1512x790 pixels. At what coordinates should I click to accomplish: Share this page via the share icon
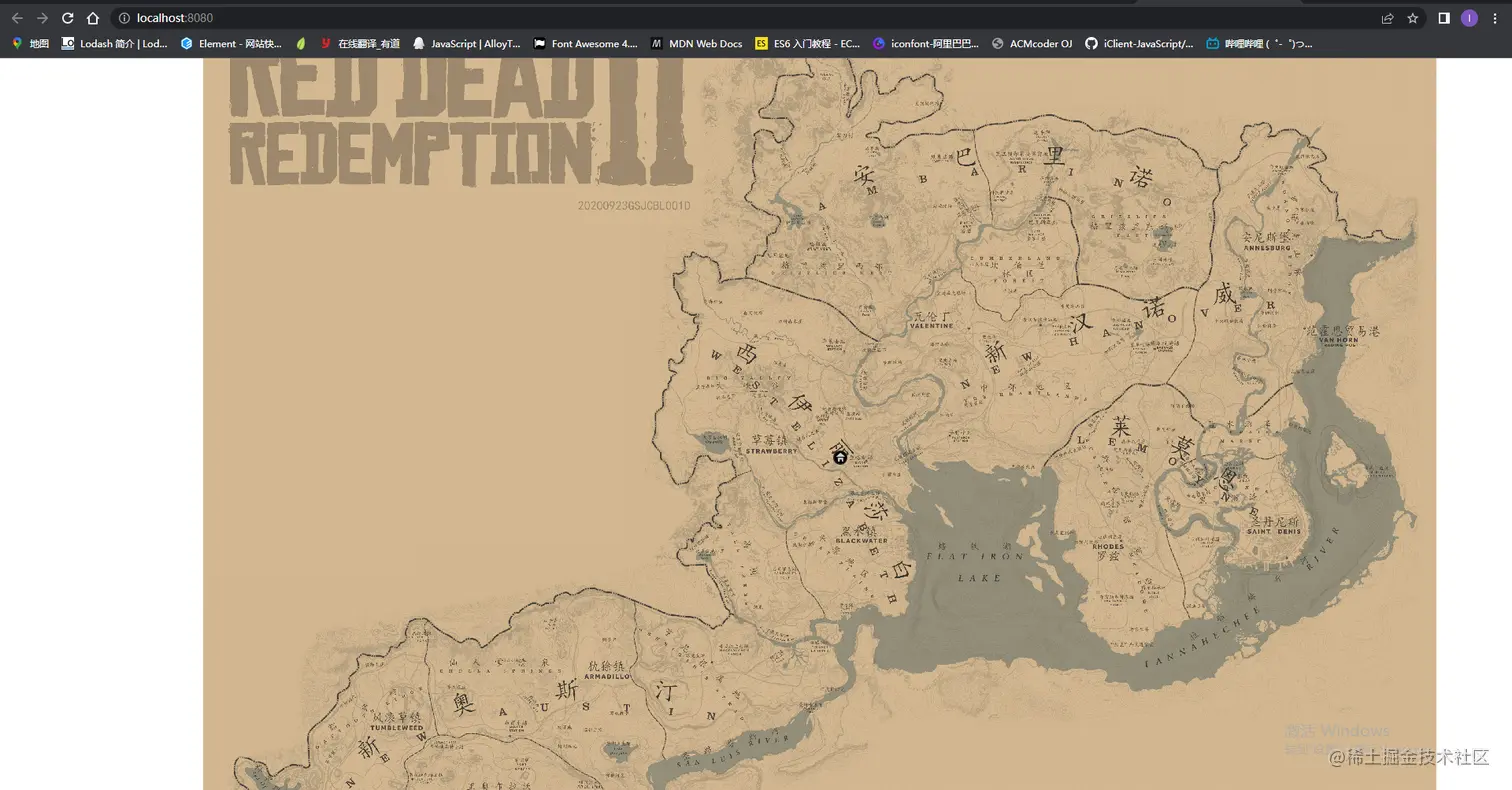(x=1387, y=18)
